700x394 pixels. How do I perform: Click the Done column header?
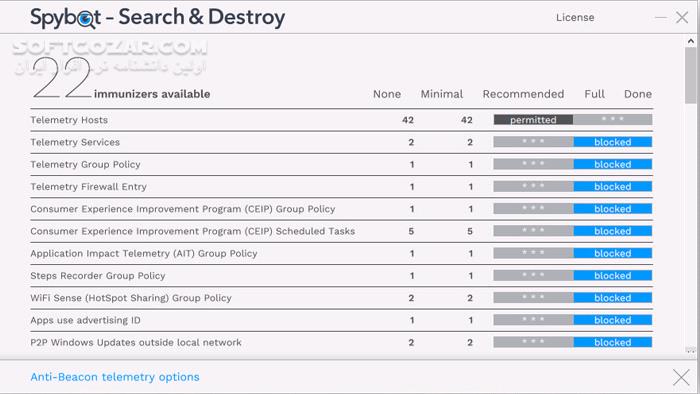[x=638, y=94]
